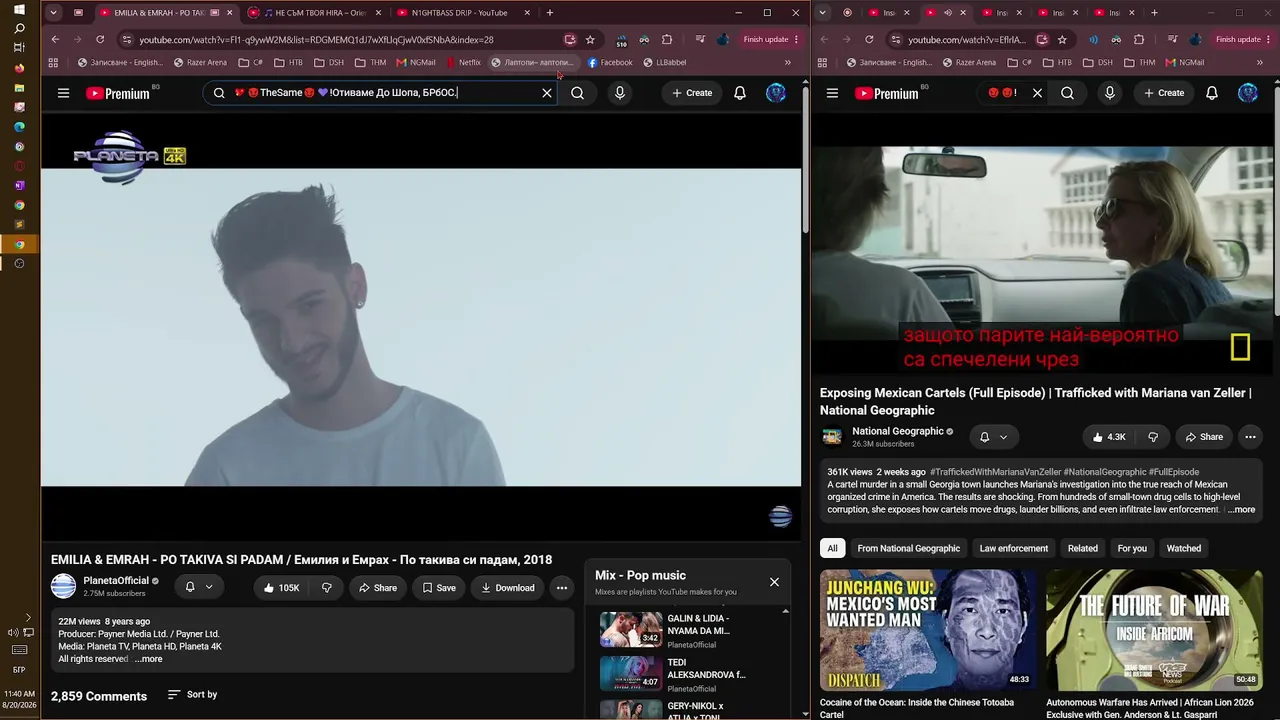Screen dimensions: 1280x720
Task: Open the YouTube guide menu in right window
Action: (x=832, y=93)
